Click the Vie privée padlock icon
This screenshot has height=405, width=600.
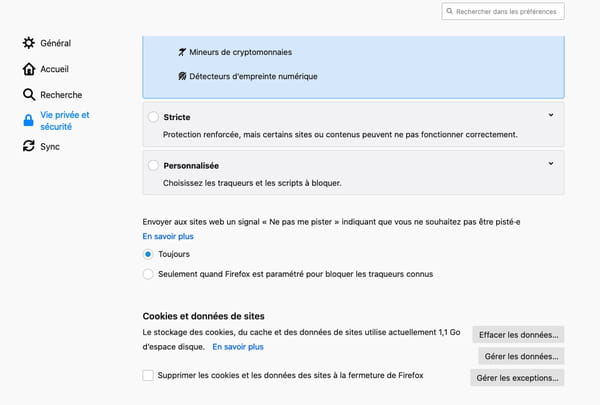point(28,120)
